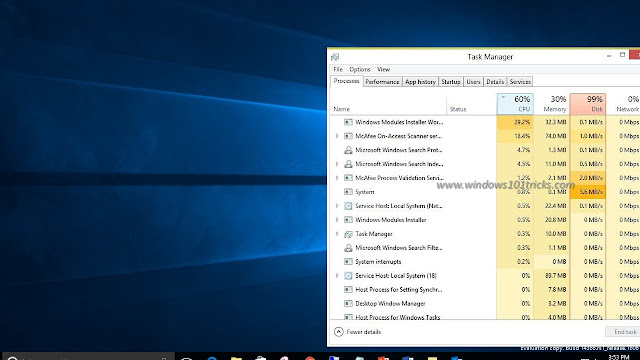640x360 pixels.
Task: Open the File menu
Action: tap(338, 69)
